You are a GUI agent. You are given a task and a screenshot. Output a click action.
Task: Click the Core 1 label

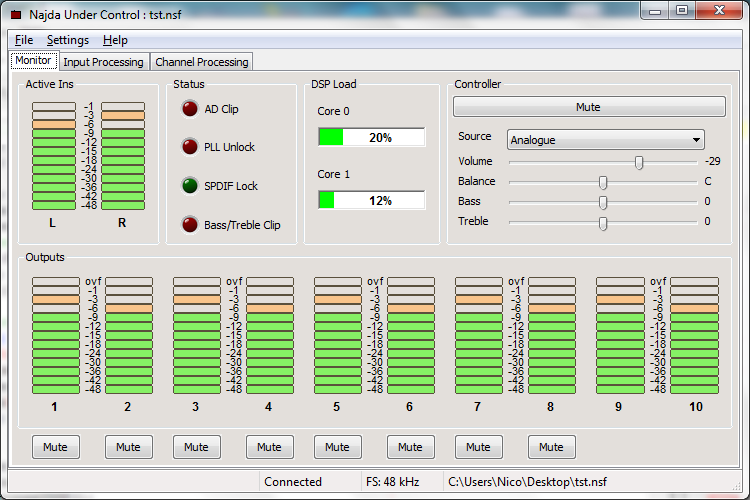click(x=333, y=174)
